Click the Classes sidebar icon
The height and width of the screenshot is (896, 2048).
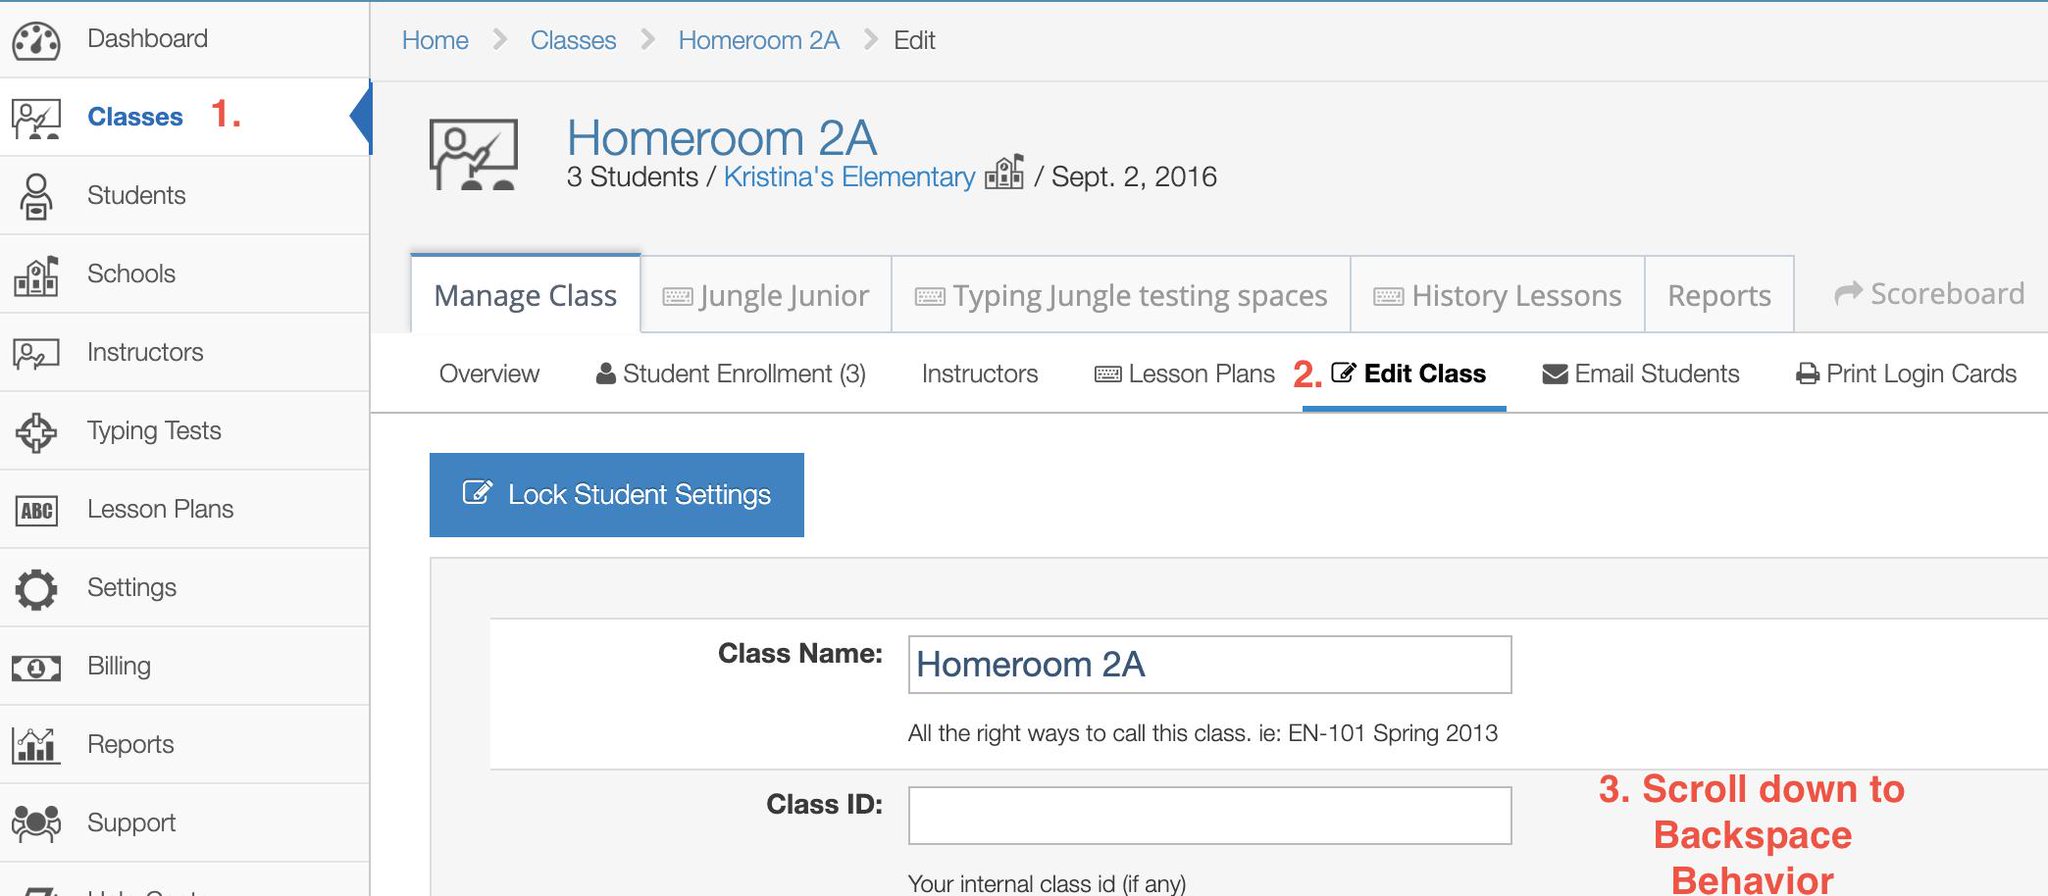click(x=36, y=118)
